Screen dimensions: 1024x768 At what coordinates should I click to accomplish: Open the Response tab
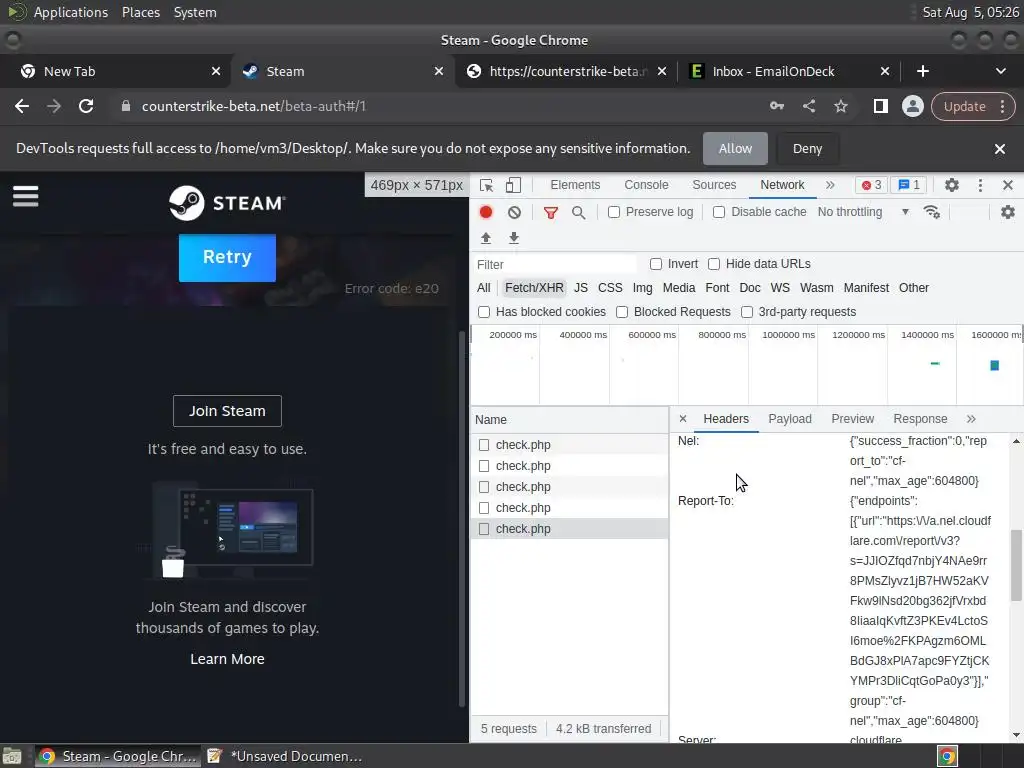pyautogui.click(x=920, y=419)
